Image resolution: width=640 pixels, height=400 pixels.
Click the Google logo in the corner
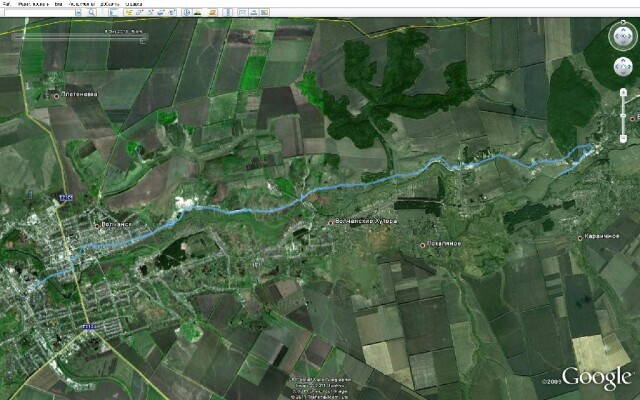(x=597, y=378)
